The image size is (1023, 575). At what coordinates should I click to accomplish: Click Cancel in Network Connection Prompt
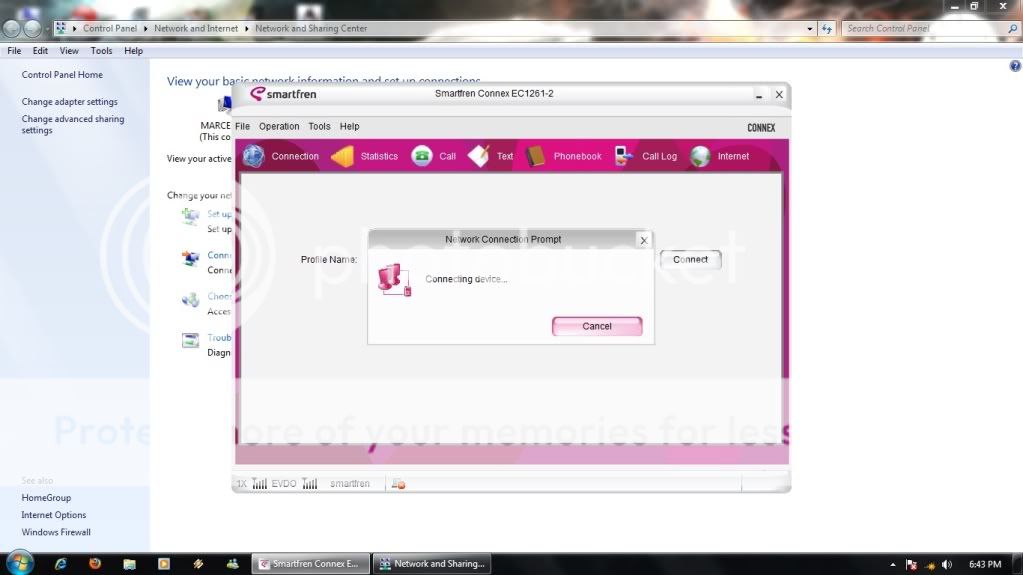pos(597,326)
